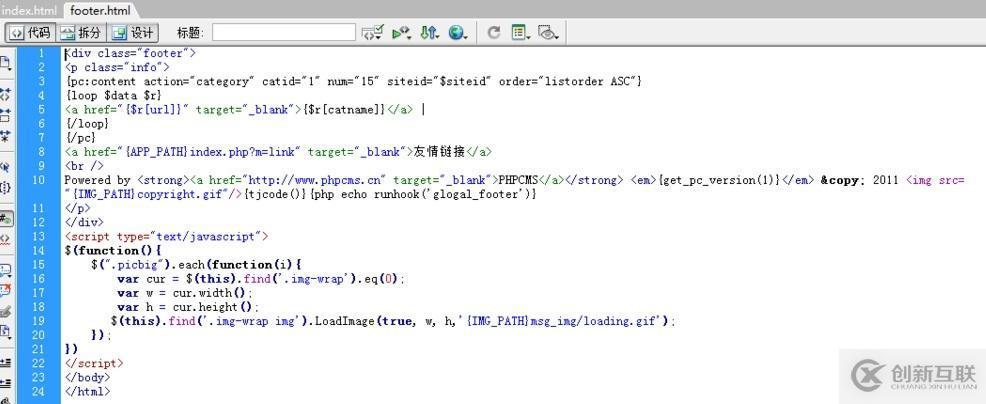Click the pc:content action="category" code line
The height and width of the screenshot is (404, 986).
click(x=353, y=82)
